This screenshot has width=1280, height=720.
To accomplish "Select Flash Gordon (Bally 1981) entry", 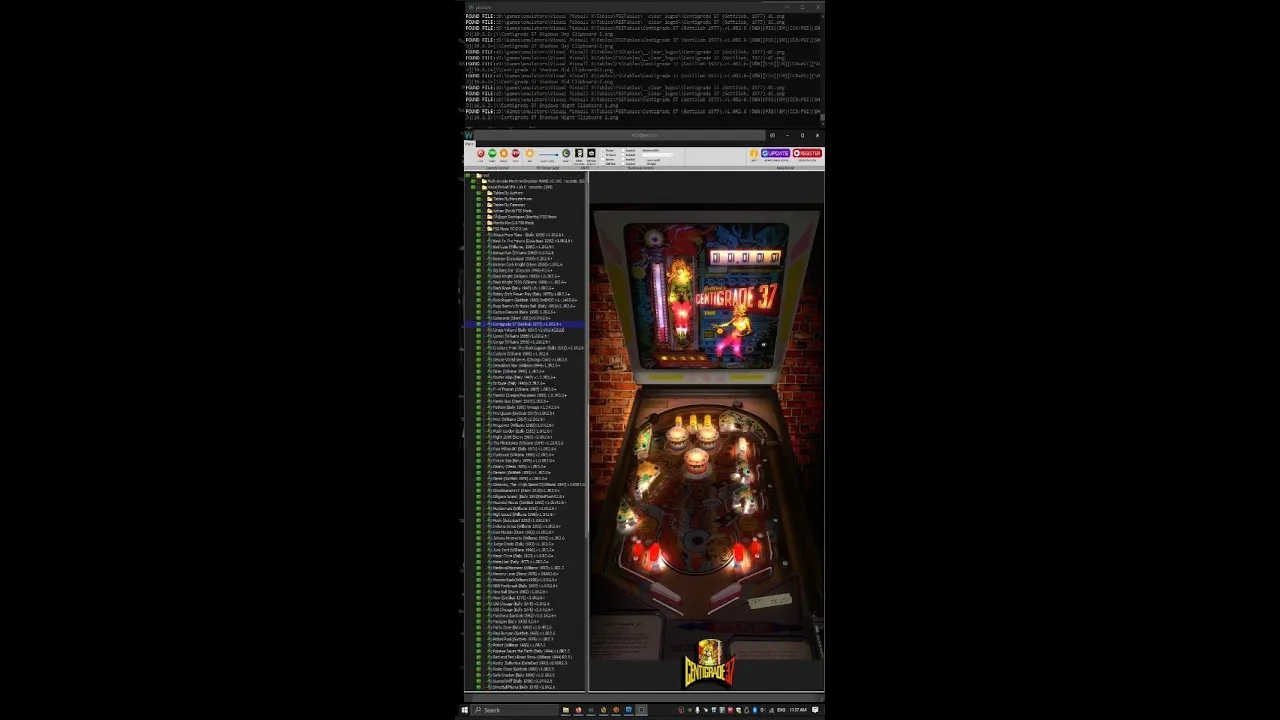I will click(x=523, y=431).
